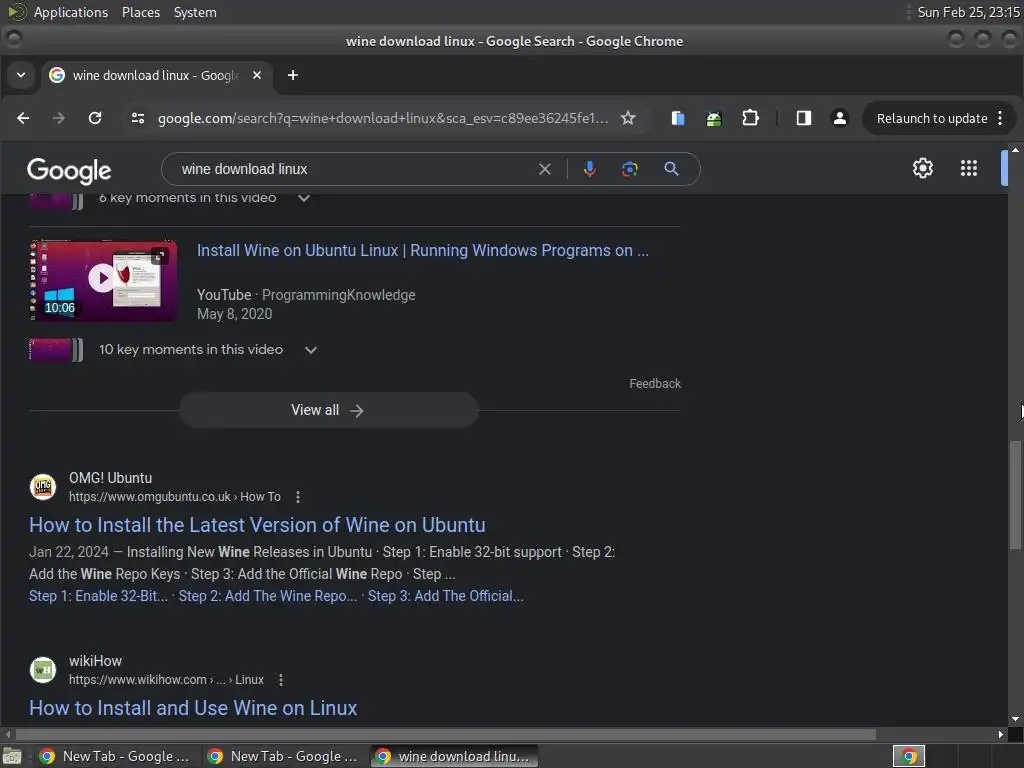
Task: Click the scroll-right arrow of horizontal scrollbar
Action: pos(1001,735)
